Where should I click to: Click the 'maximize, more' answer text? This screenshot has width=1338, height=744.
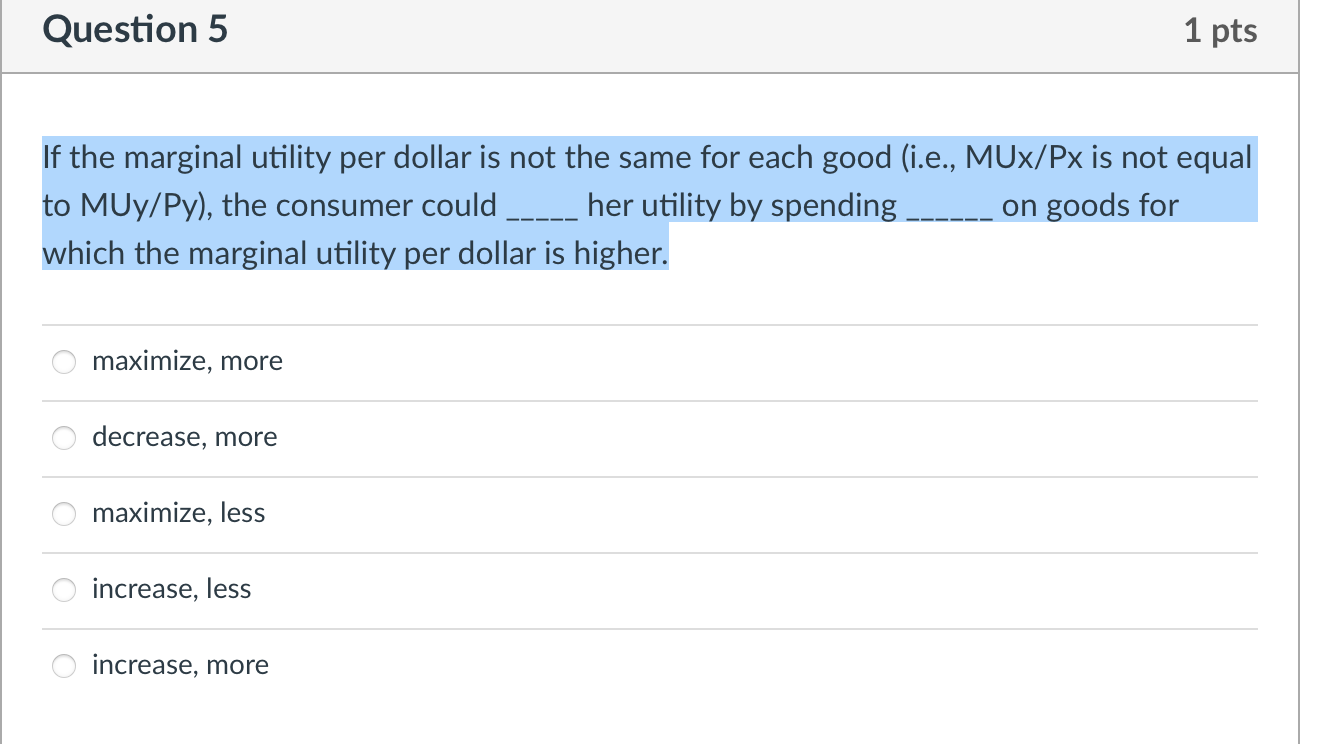(186, 362)
